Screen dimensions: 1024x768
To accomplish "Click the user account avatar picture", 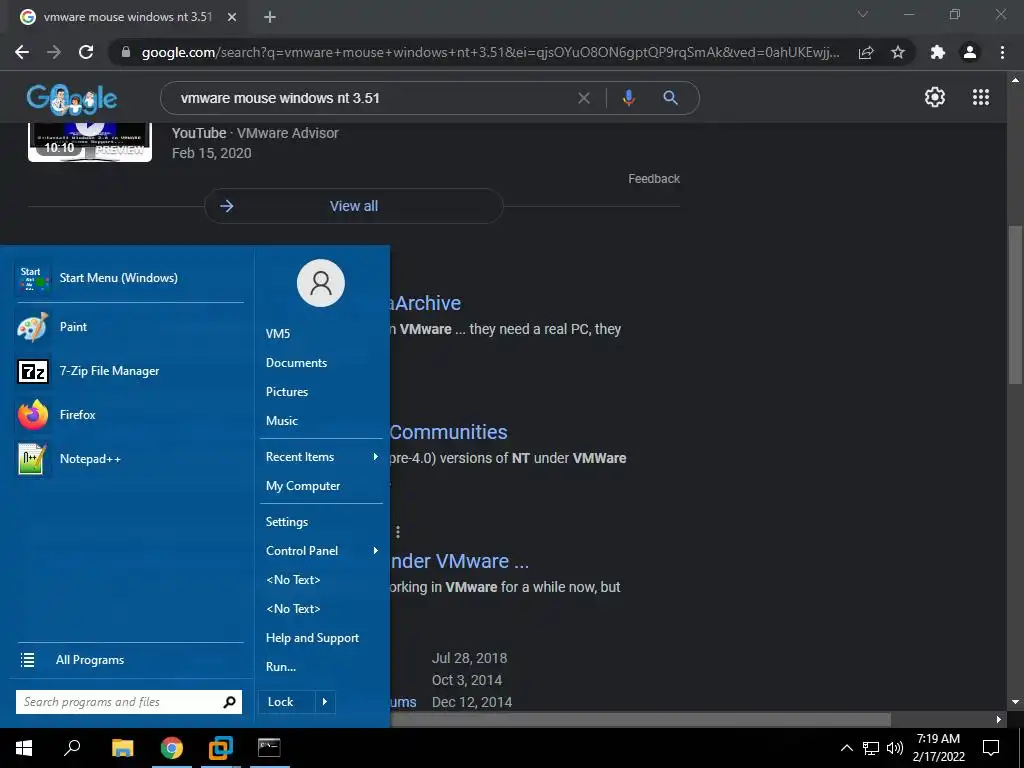I will tap(321, 283).
